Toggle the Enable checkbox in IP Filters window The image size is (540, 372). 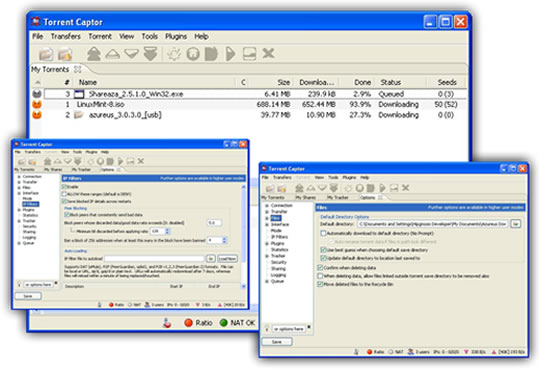pyautogui.click(x=64, y=187)
